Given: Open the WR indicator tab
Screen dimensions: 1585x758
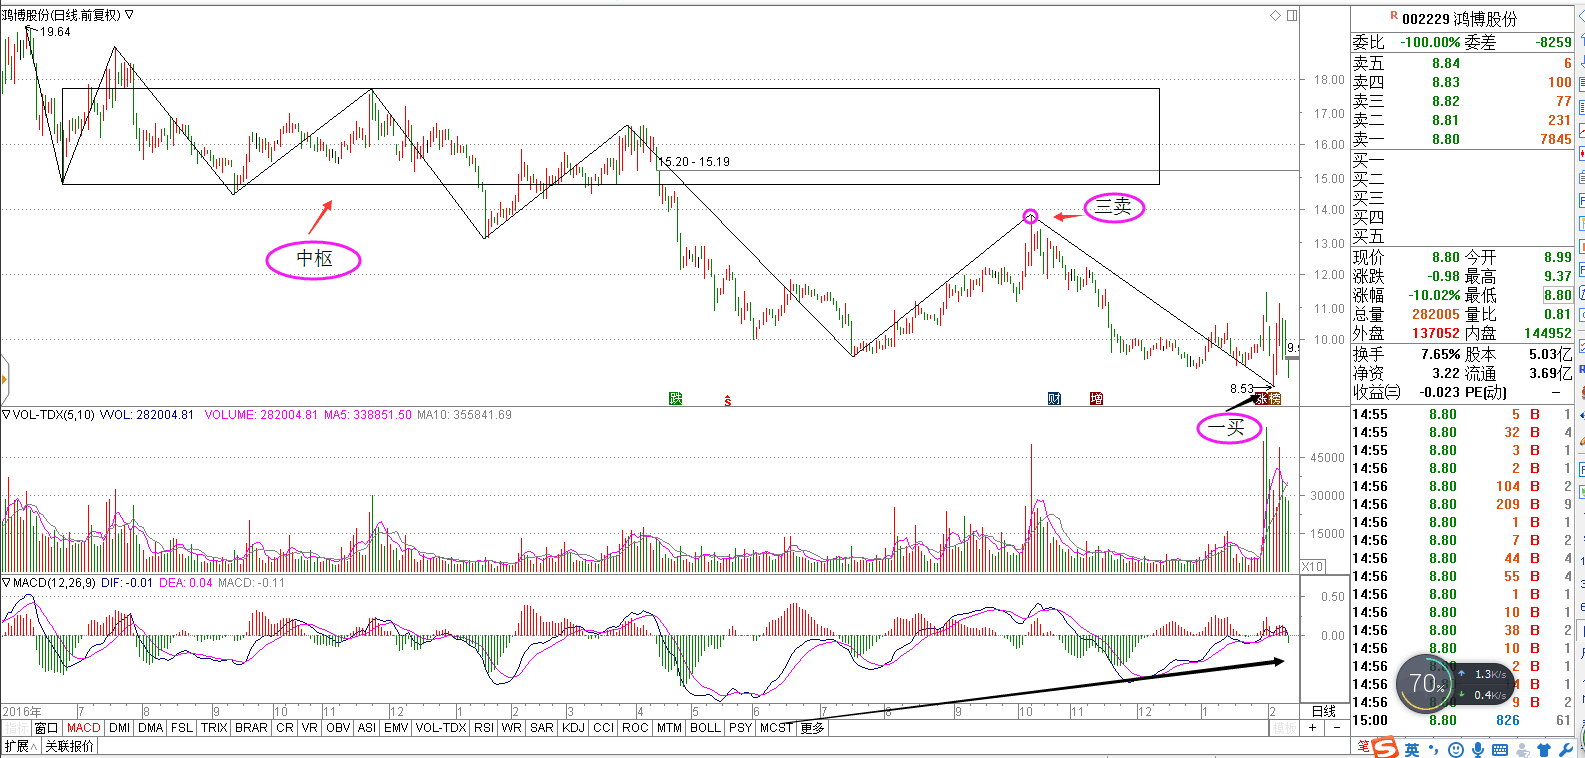Looking at the screenshot, I should tap(512, 728).
